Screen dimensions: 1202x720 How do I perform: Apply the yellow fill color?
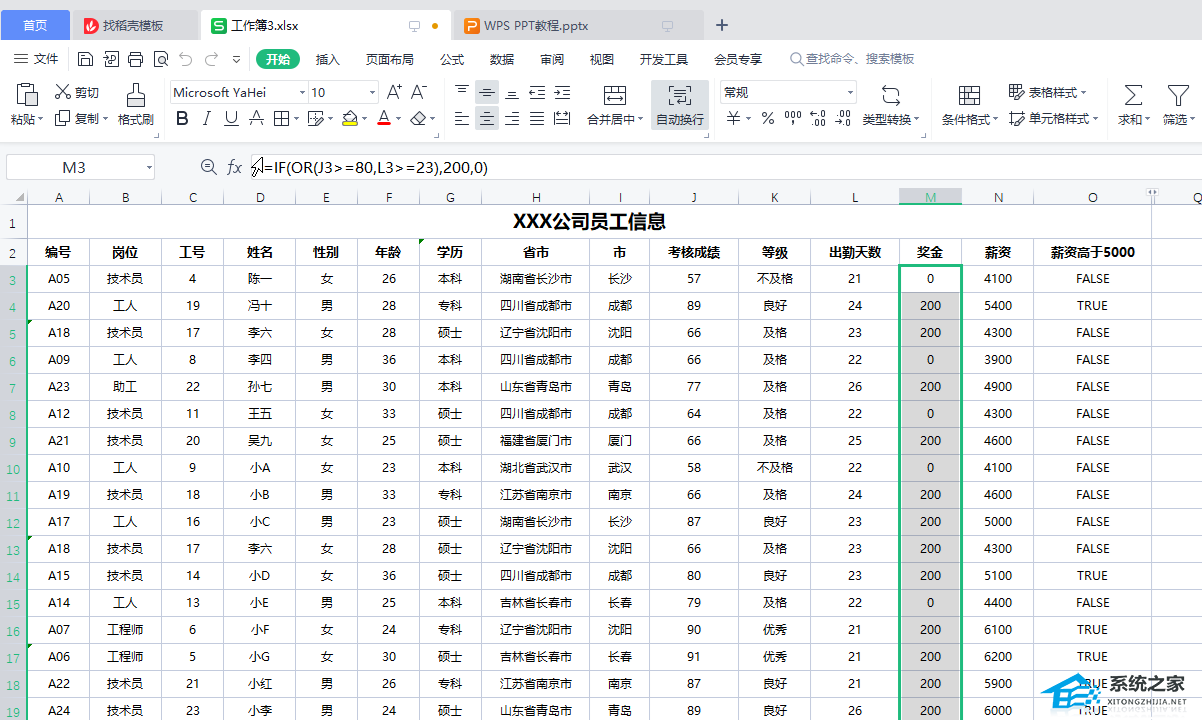[x=349, y=119]
